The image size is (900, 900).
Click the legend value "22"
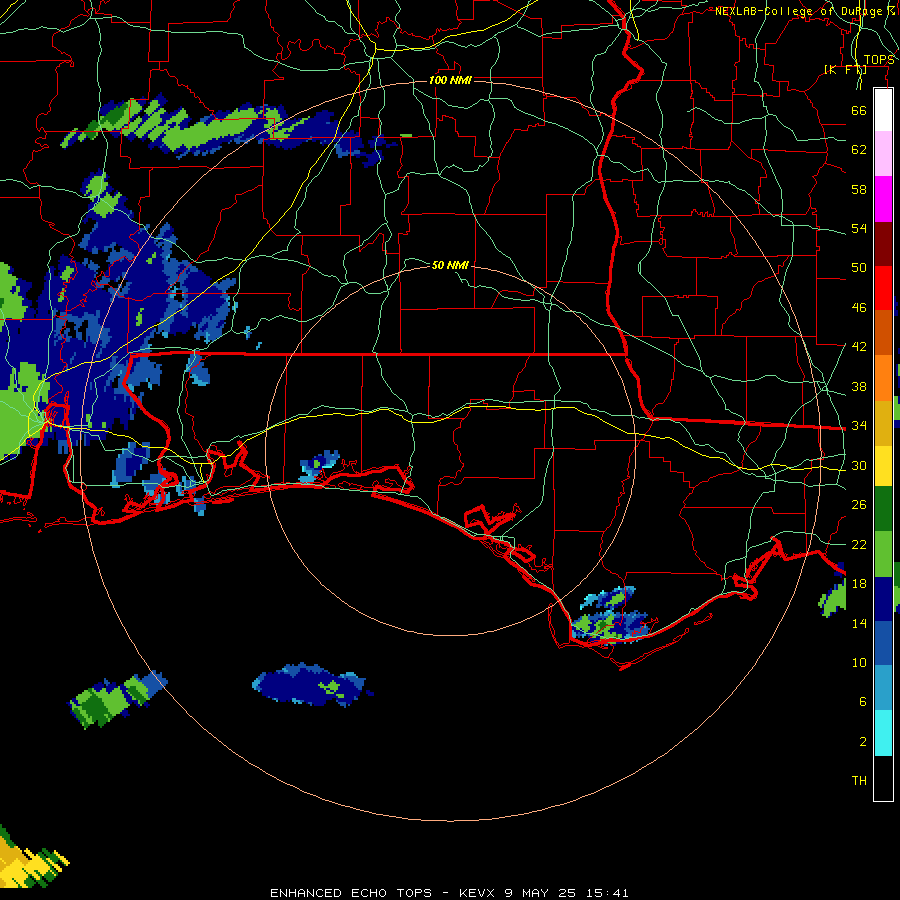click(859, 544)
